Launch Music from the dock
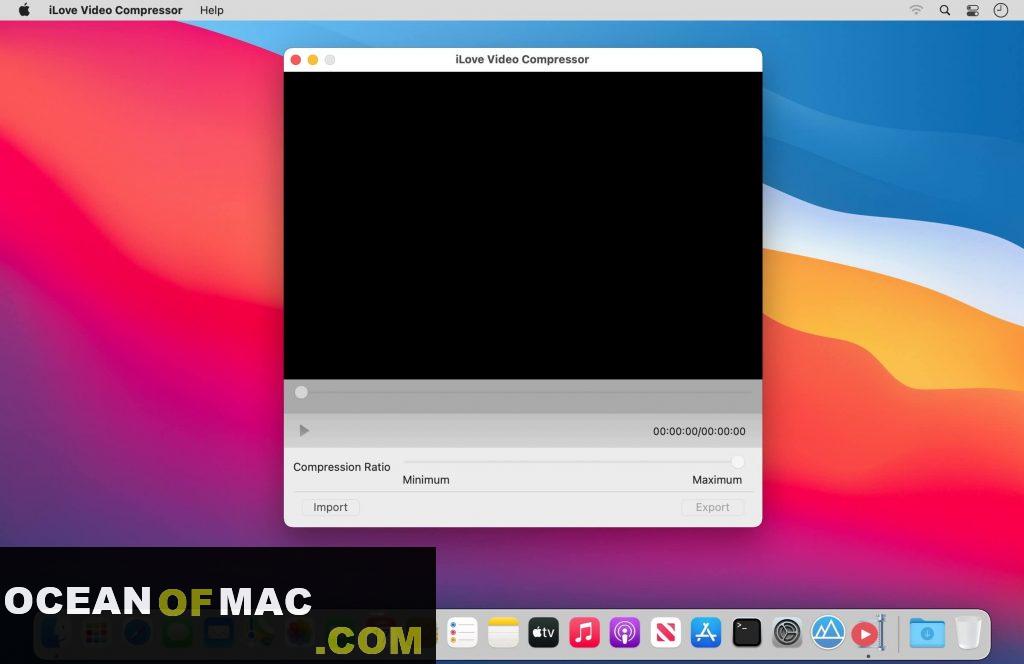The width and height of the screenshot is (1024, 664). [584, 632]
